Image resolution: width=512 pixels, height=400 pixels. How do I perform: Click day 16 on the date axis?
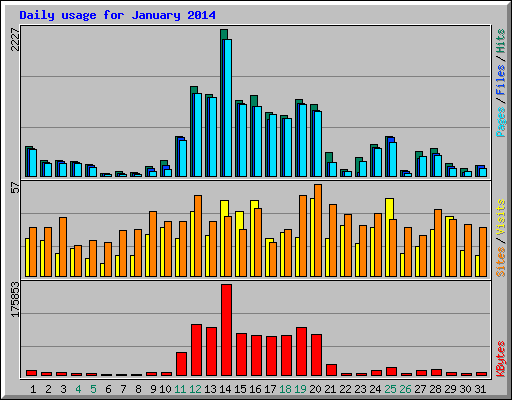[x=255, y=389]
